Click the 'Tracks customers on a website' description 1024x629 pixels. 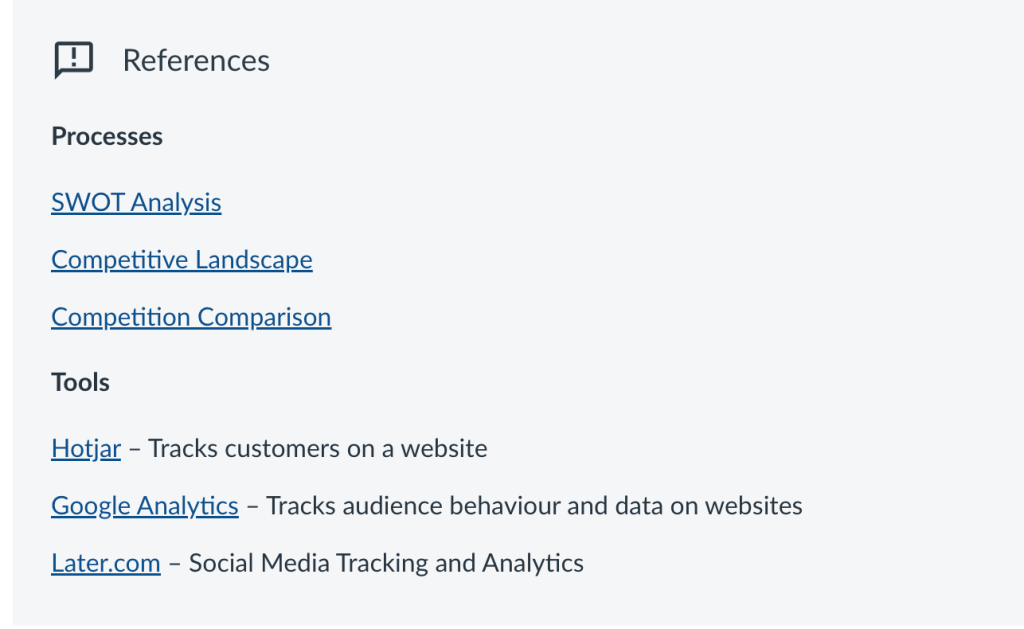point(317,449)
